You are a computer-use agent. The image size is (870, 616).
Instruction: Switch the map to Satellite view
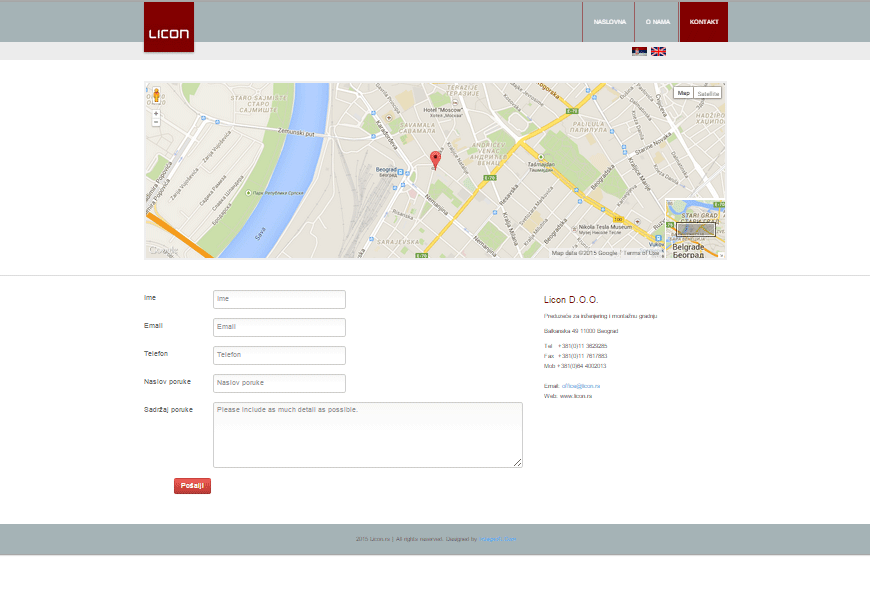[x=708, y=93]
